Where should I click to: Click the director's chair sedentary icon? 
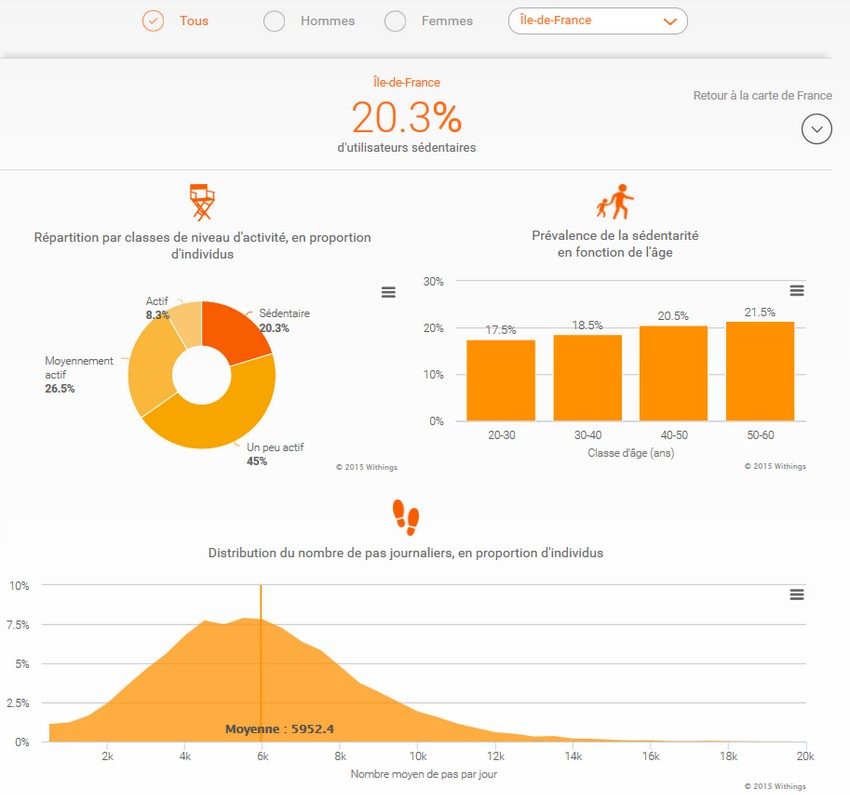(202, 202)
